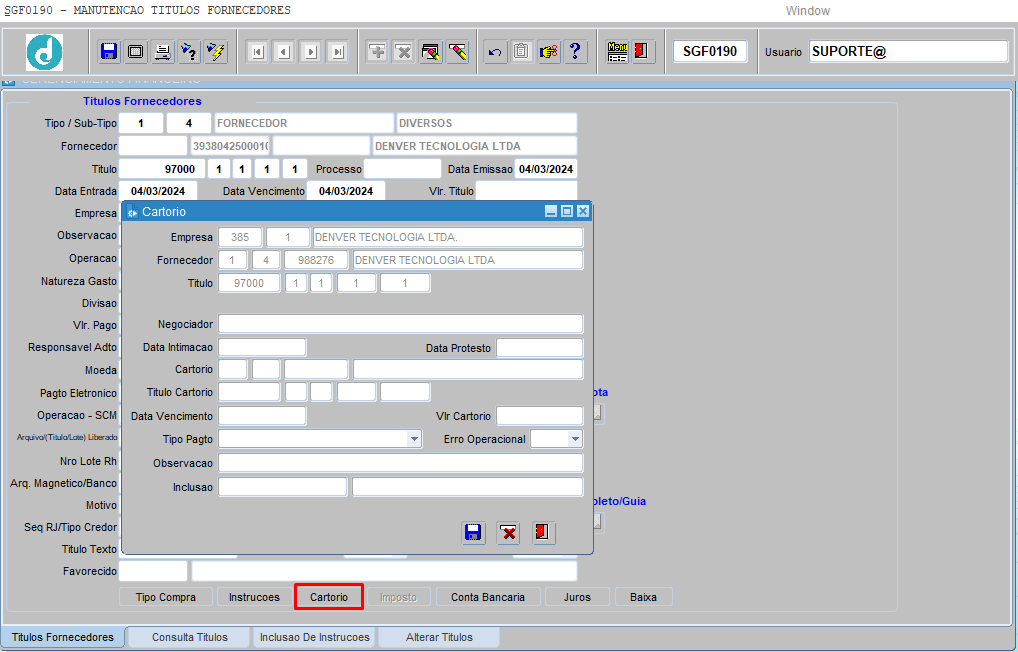
Task: Click the Cartorio dialog title bar icon
Action: tap(132, 212)
